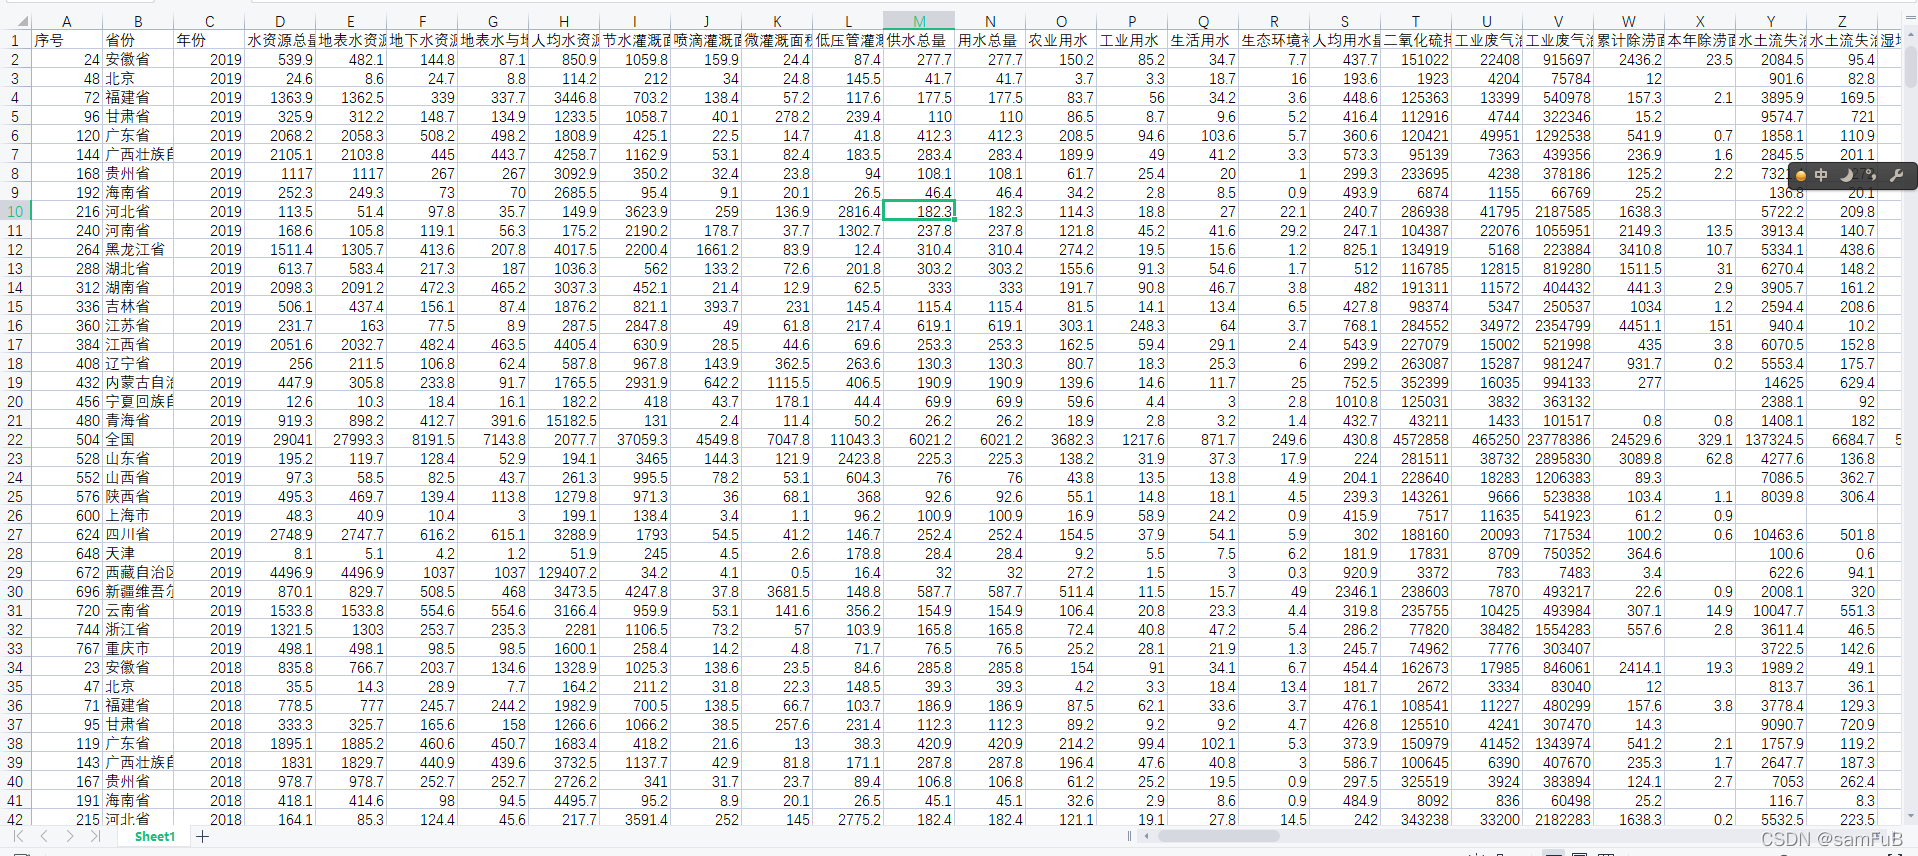The image size is (1918, 856).
Task: Go to the previous sheet with the navigation arrow
Action: (x=44, y=836)
